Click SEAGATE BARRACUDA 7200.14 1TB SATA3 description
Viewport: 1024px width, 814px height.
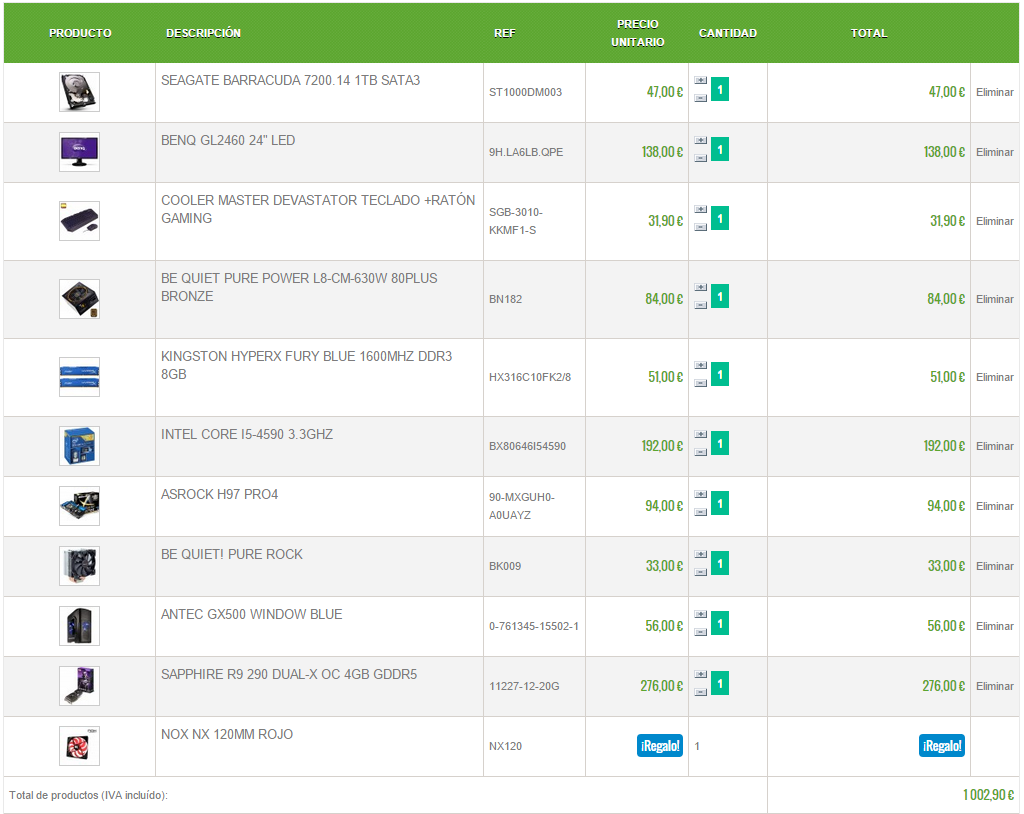tap(291, 80)
